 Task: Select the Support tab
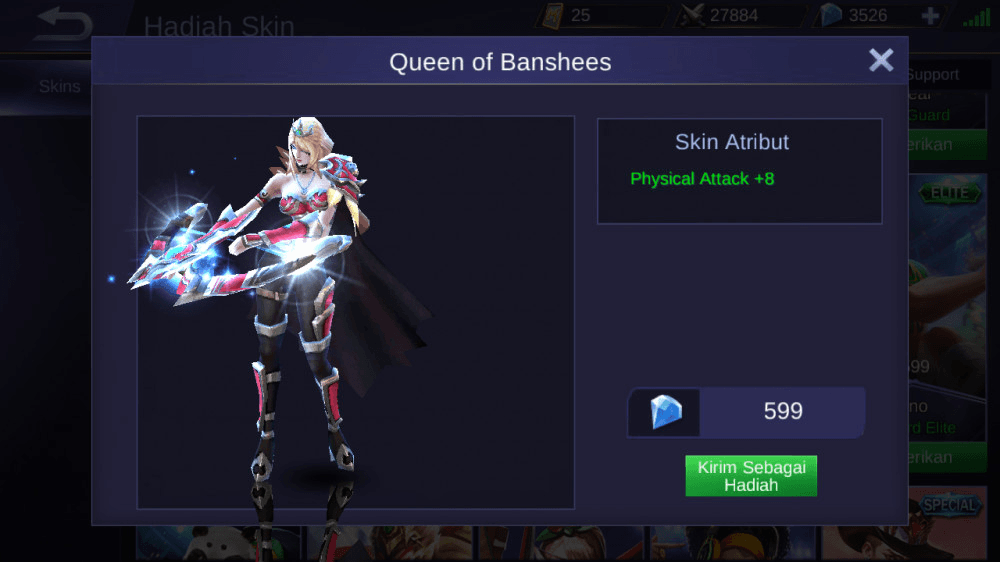[x=933, y=75]
